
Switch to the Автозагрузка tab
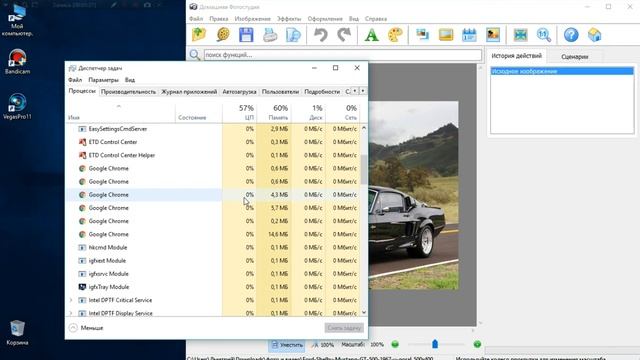(239, 92)
